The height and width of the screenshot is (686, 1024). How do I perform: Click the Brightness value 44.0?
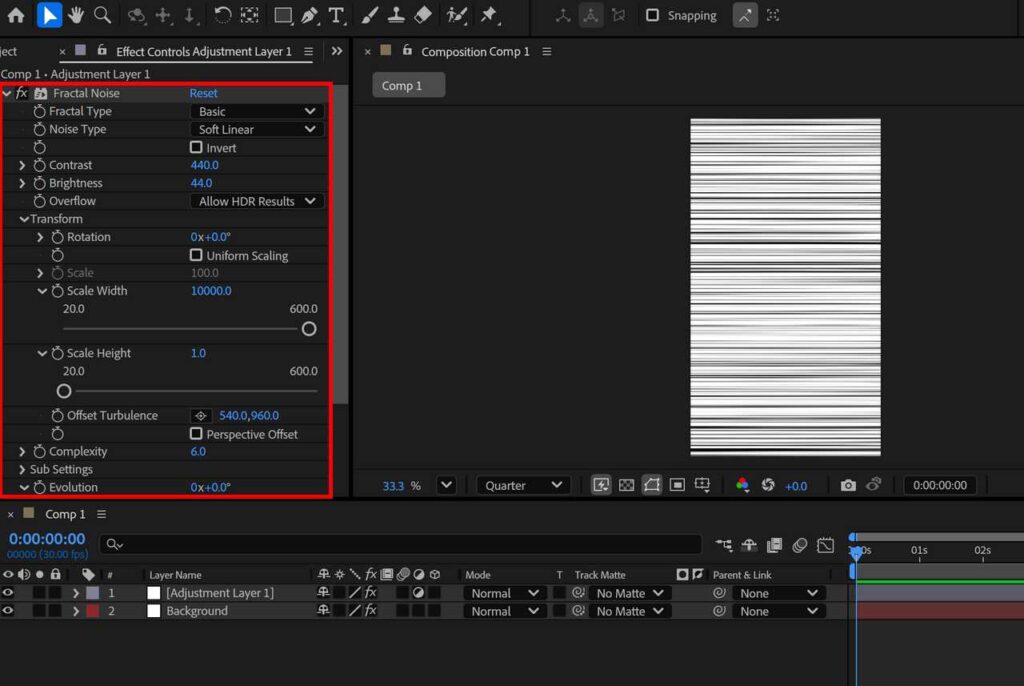coord(201,183)
